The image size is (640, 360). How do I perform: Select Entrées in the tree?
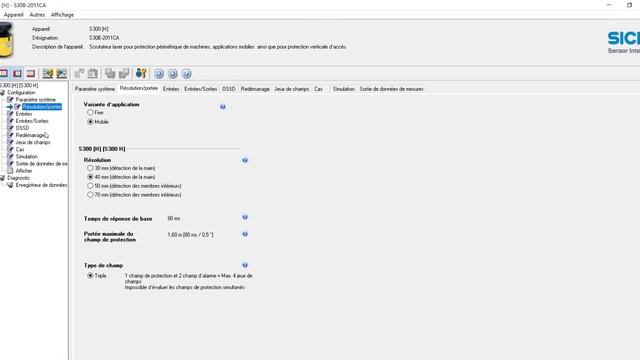pyautogui.click(x=24, y=114)
